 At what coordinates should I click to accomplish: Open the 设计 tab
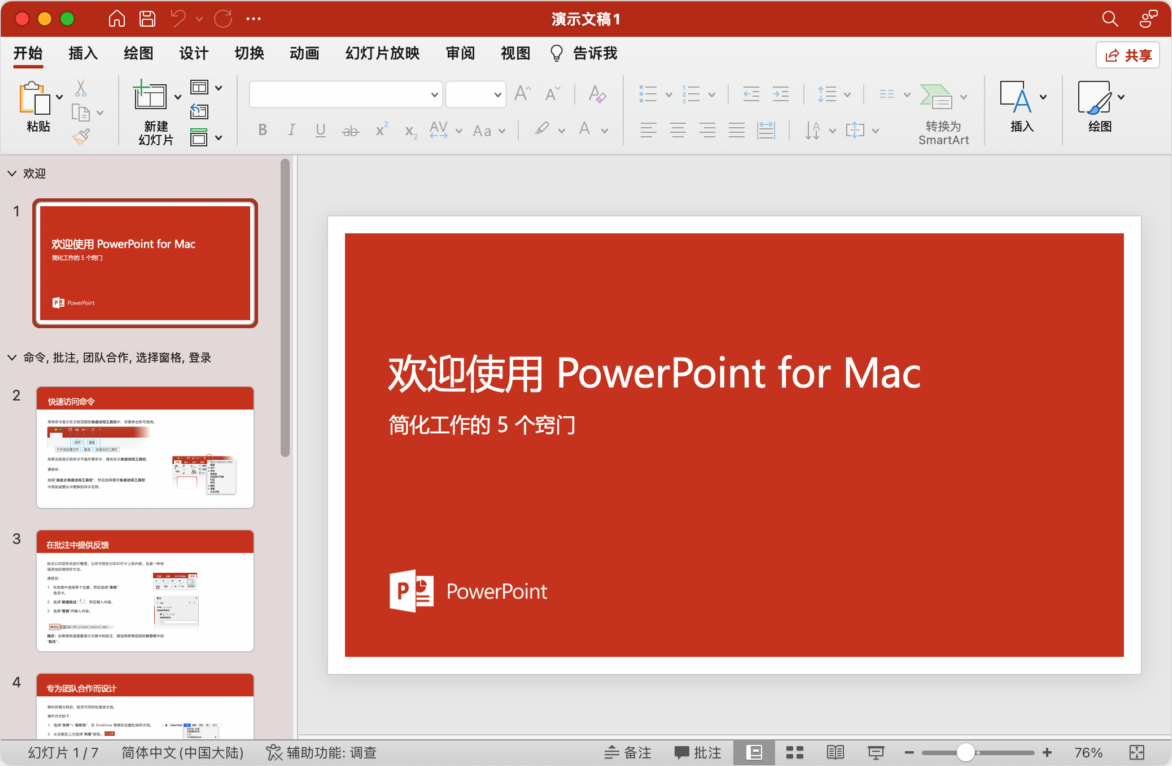[194, 53]
